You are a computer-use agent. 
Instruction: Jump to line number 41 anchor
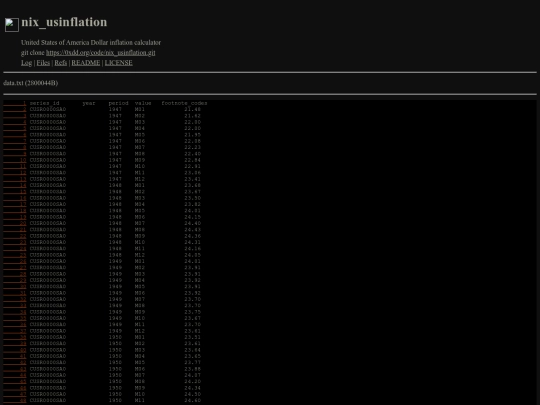tap(15, 356)
